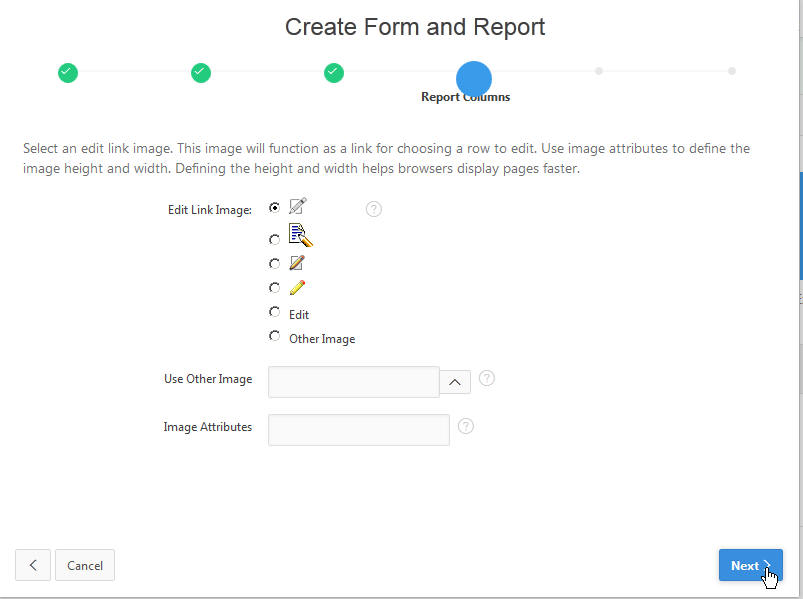803x599 pixels.
Task: Select the first gray pencil radio option
Action: coord(275,208)
